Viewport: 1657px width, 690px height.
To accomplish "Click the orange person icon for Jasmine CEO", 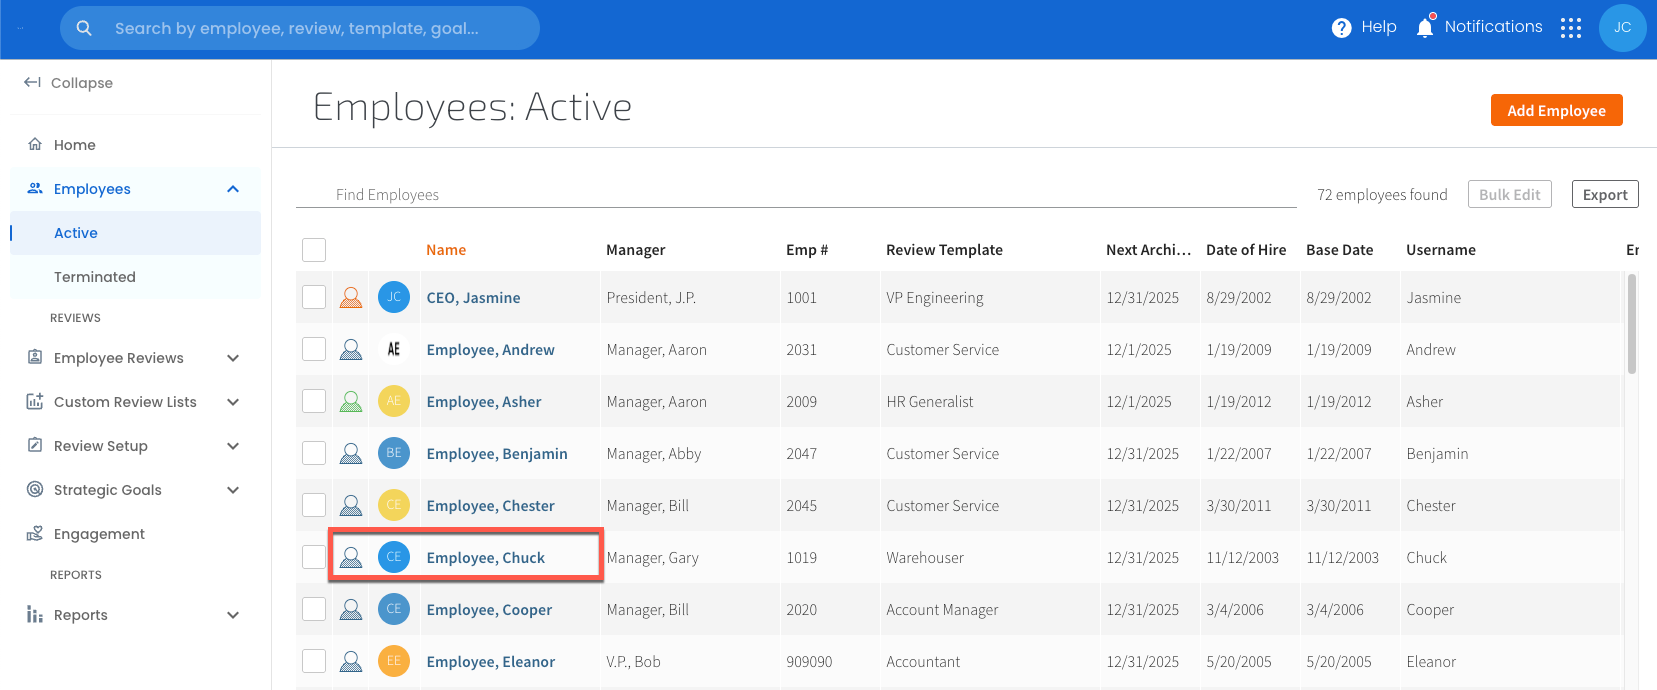I will [351, 298].
